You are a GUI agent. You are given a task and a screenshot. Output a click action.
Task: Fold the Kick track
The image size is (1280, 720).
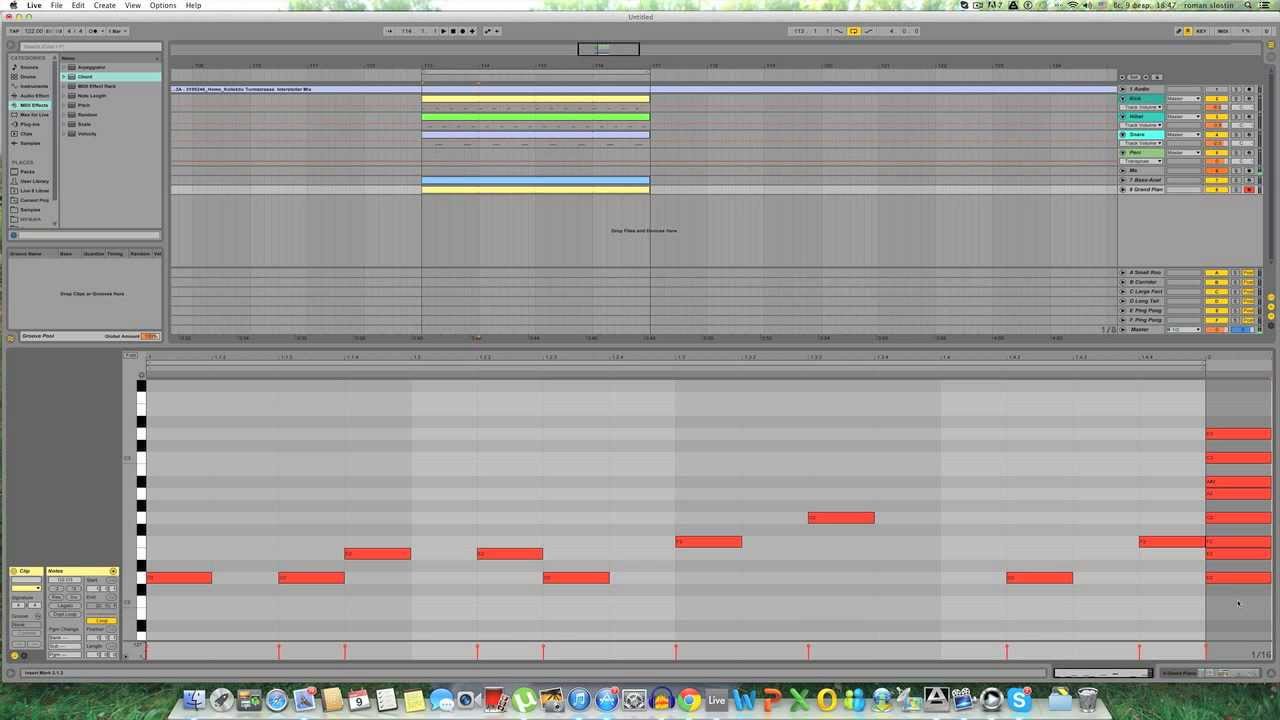(1122, 99)
